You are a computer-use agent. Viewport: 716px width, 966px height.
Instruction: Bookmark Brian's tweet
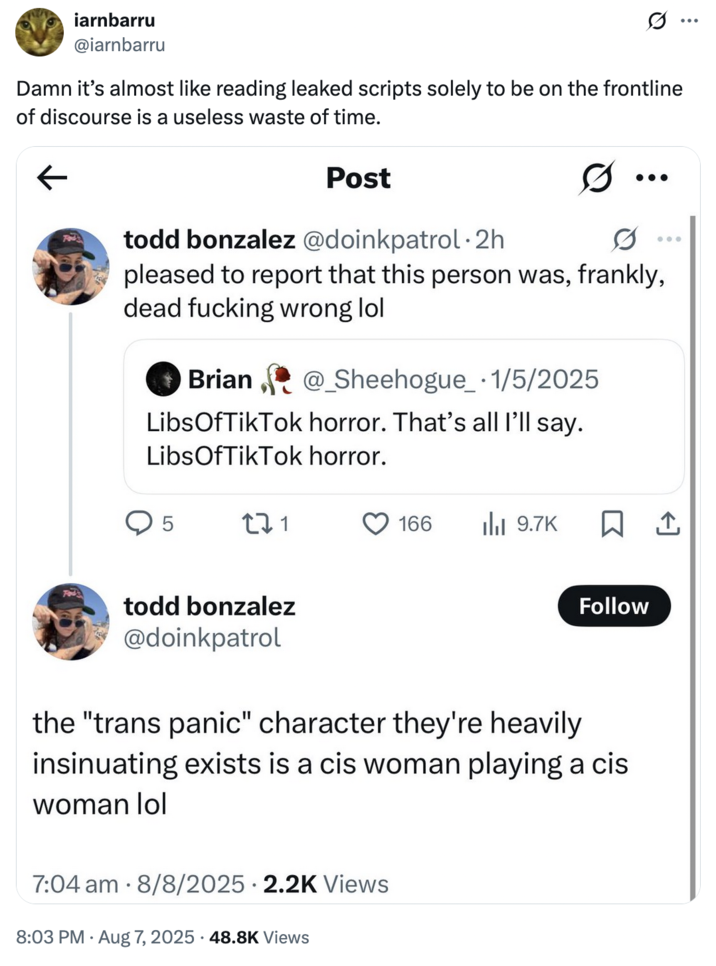click(x=613, y=523)
